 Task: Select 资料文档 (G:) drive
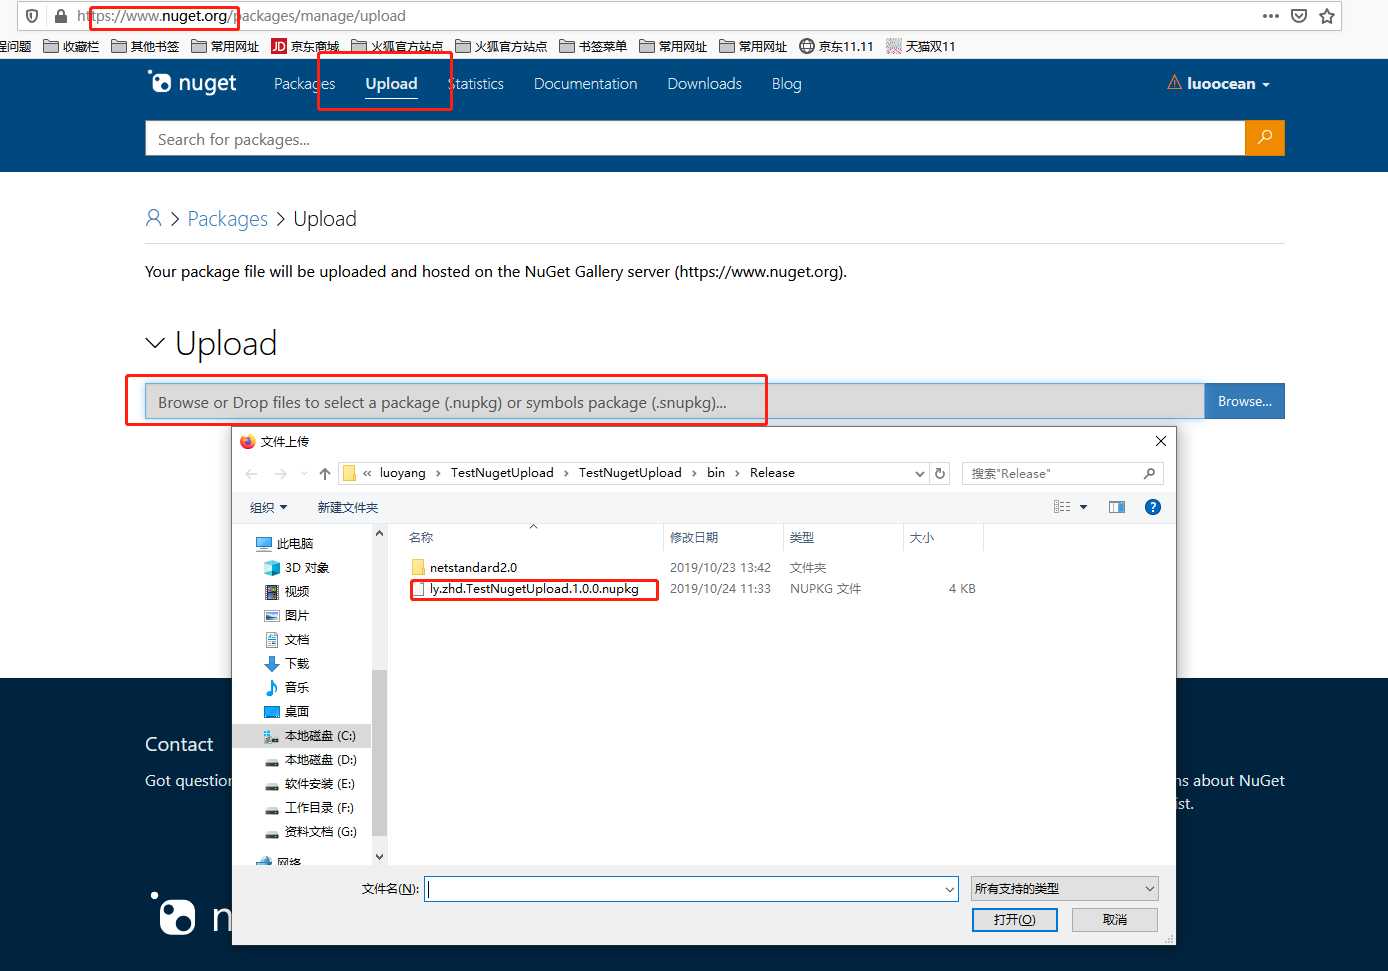310,831
